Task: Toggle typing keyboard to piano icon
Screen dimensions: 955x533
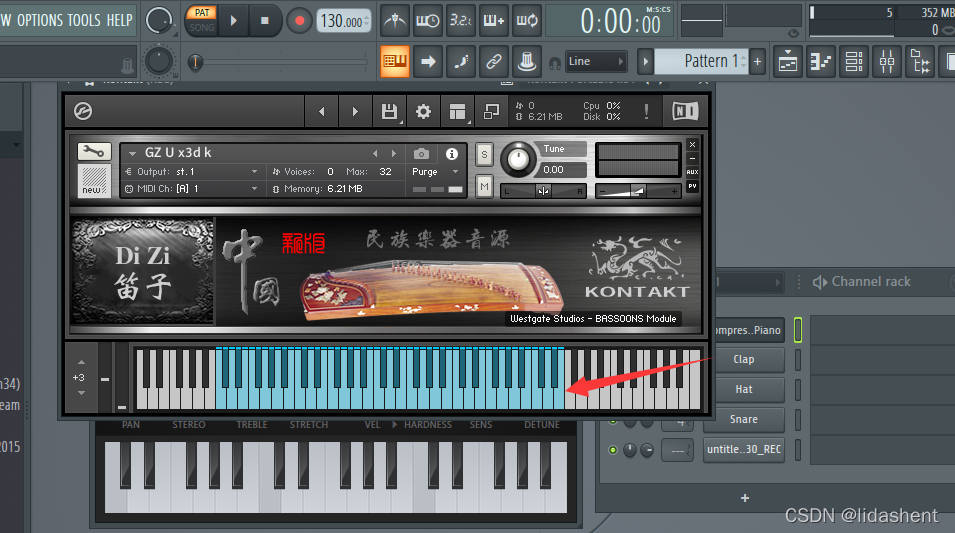Action: [395, 61]
